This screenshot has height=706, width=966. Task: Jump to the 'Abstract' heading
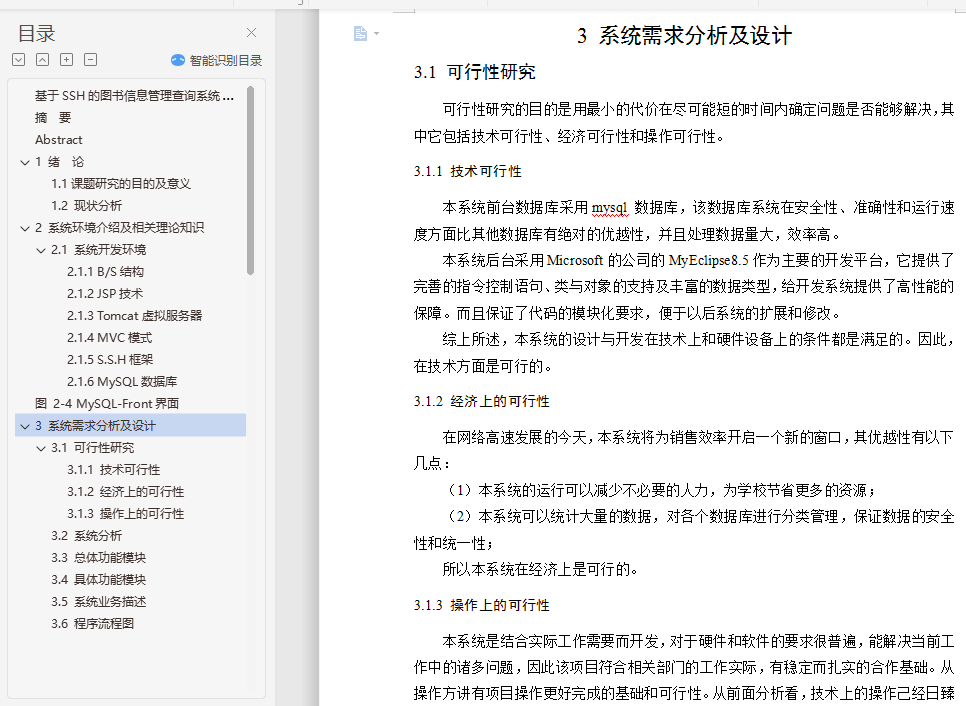click(x=59, y=140)
